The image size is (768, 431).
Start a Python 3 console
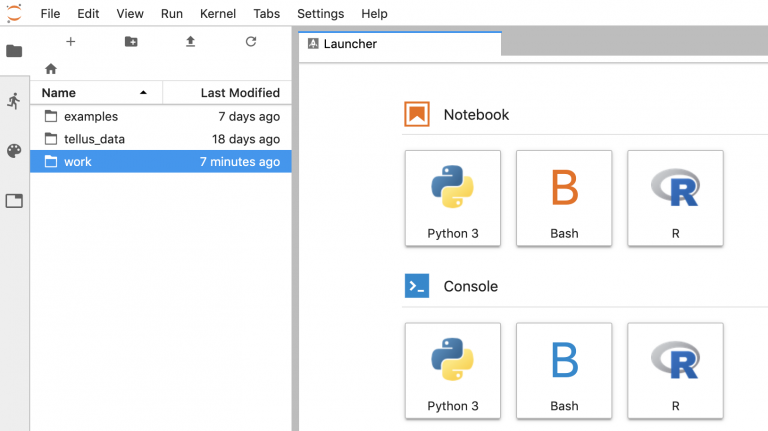pyautogui.click(x=453, y=371)
